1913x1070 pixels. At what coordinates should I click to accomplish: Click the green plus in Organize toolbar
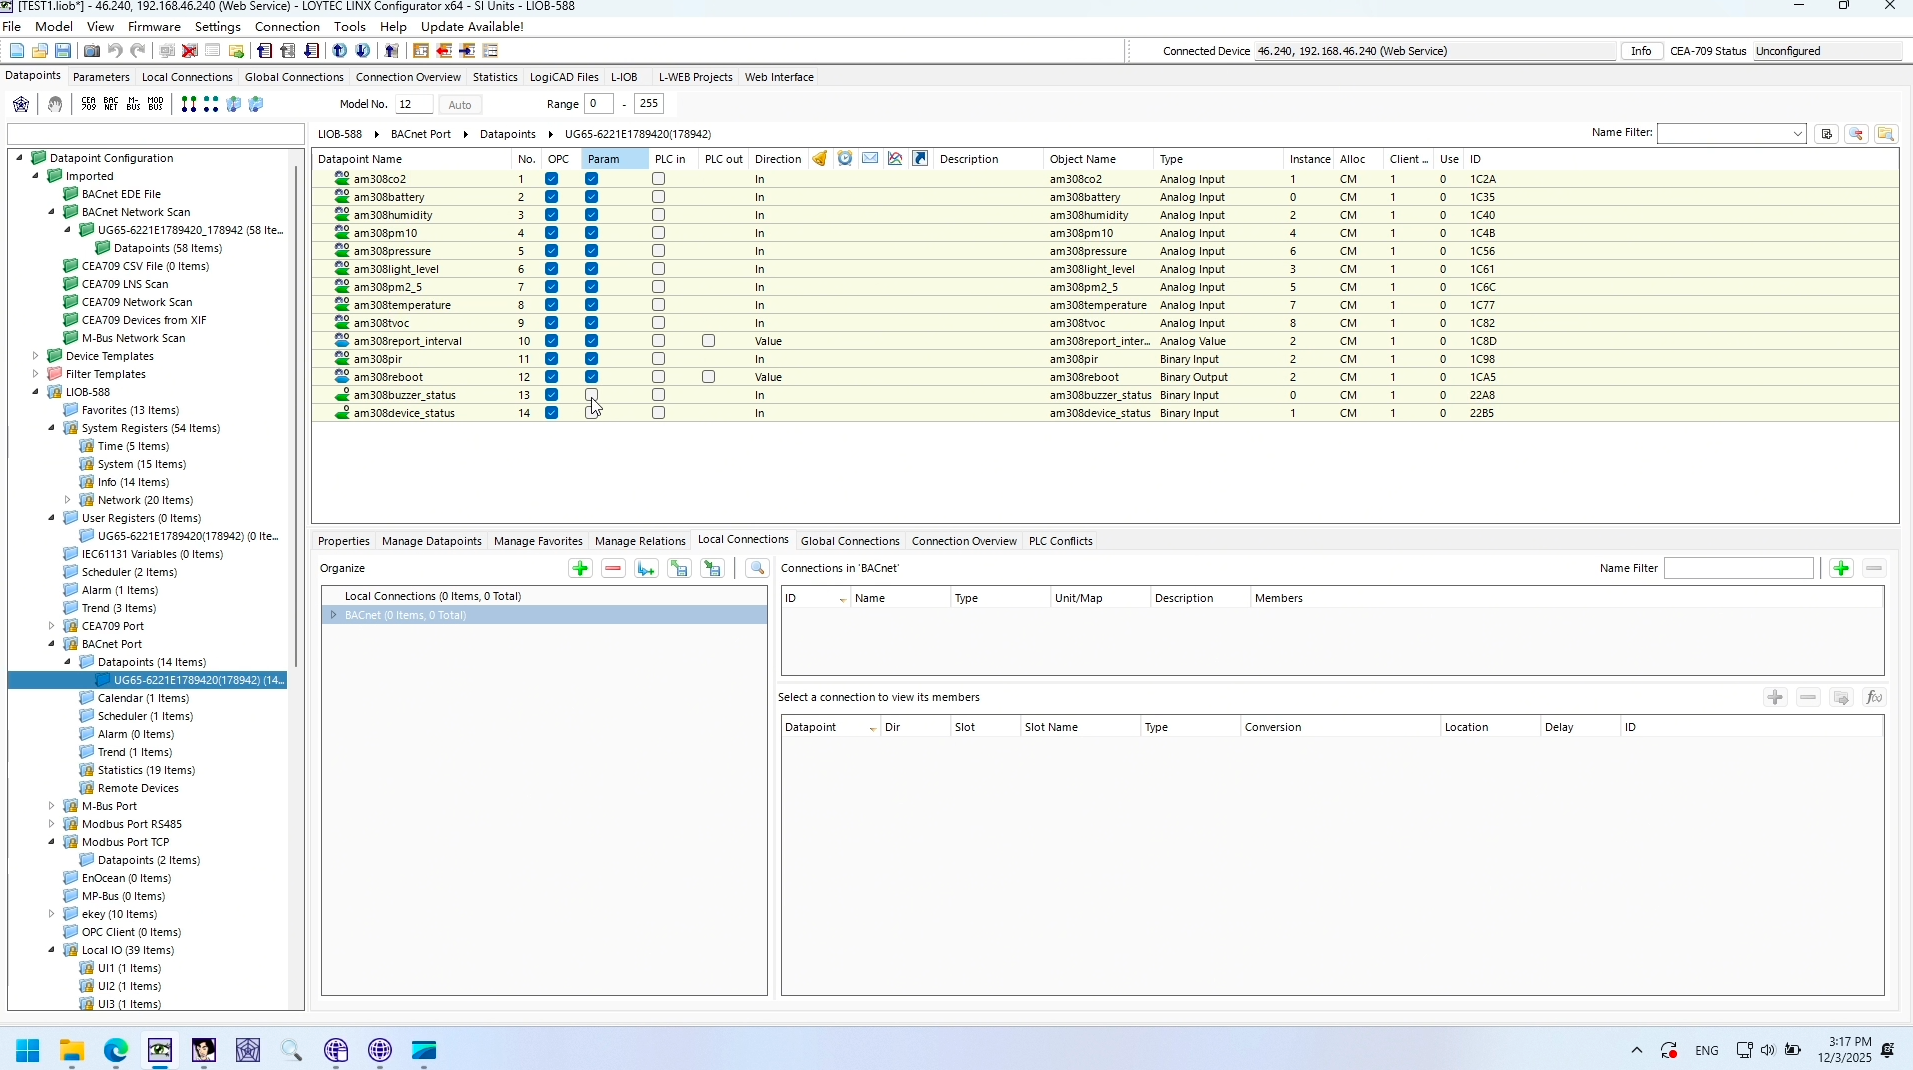(x=580, y=569)
